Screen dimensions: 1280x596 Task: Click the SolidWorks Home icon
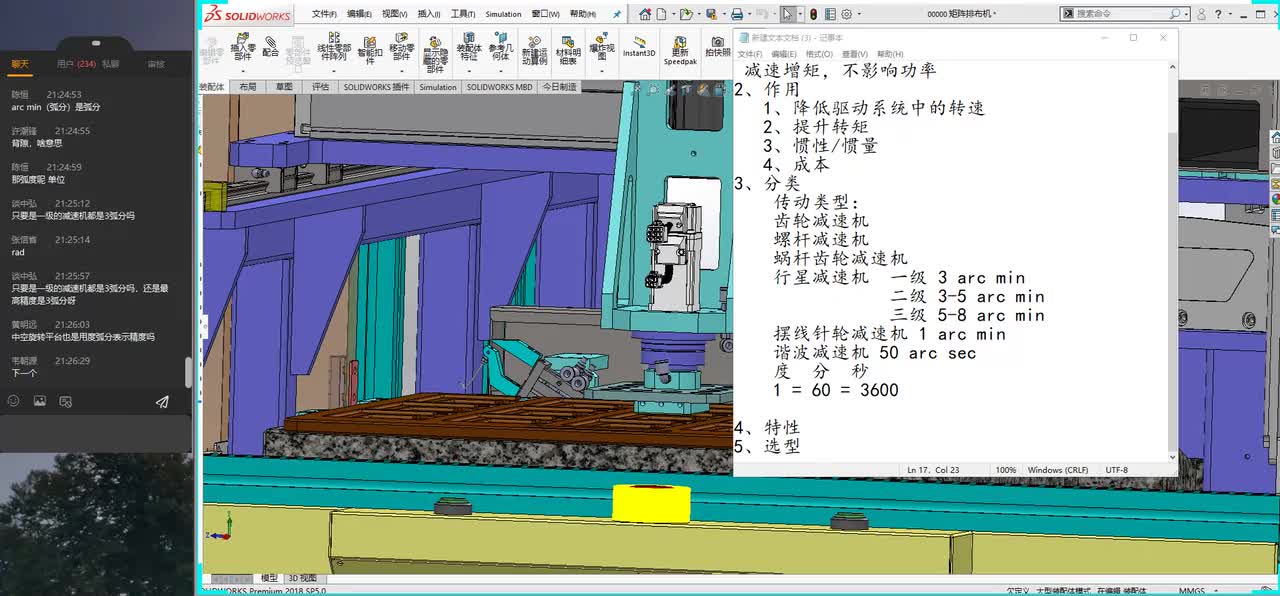click(x=646, y=14)
